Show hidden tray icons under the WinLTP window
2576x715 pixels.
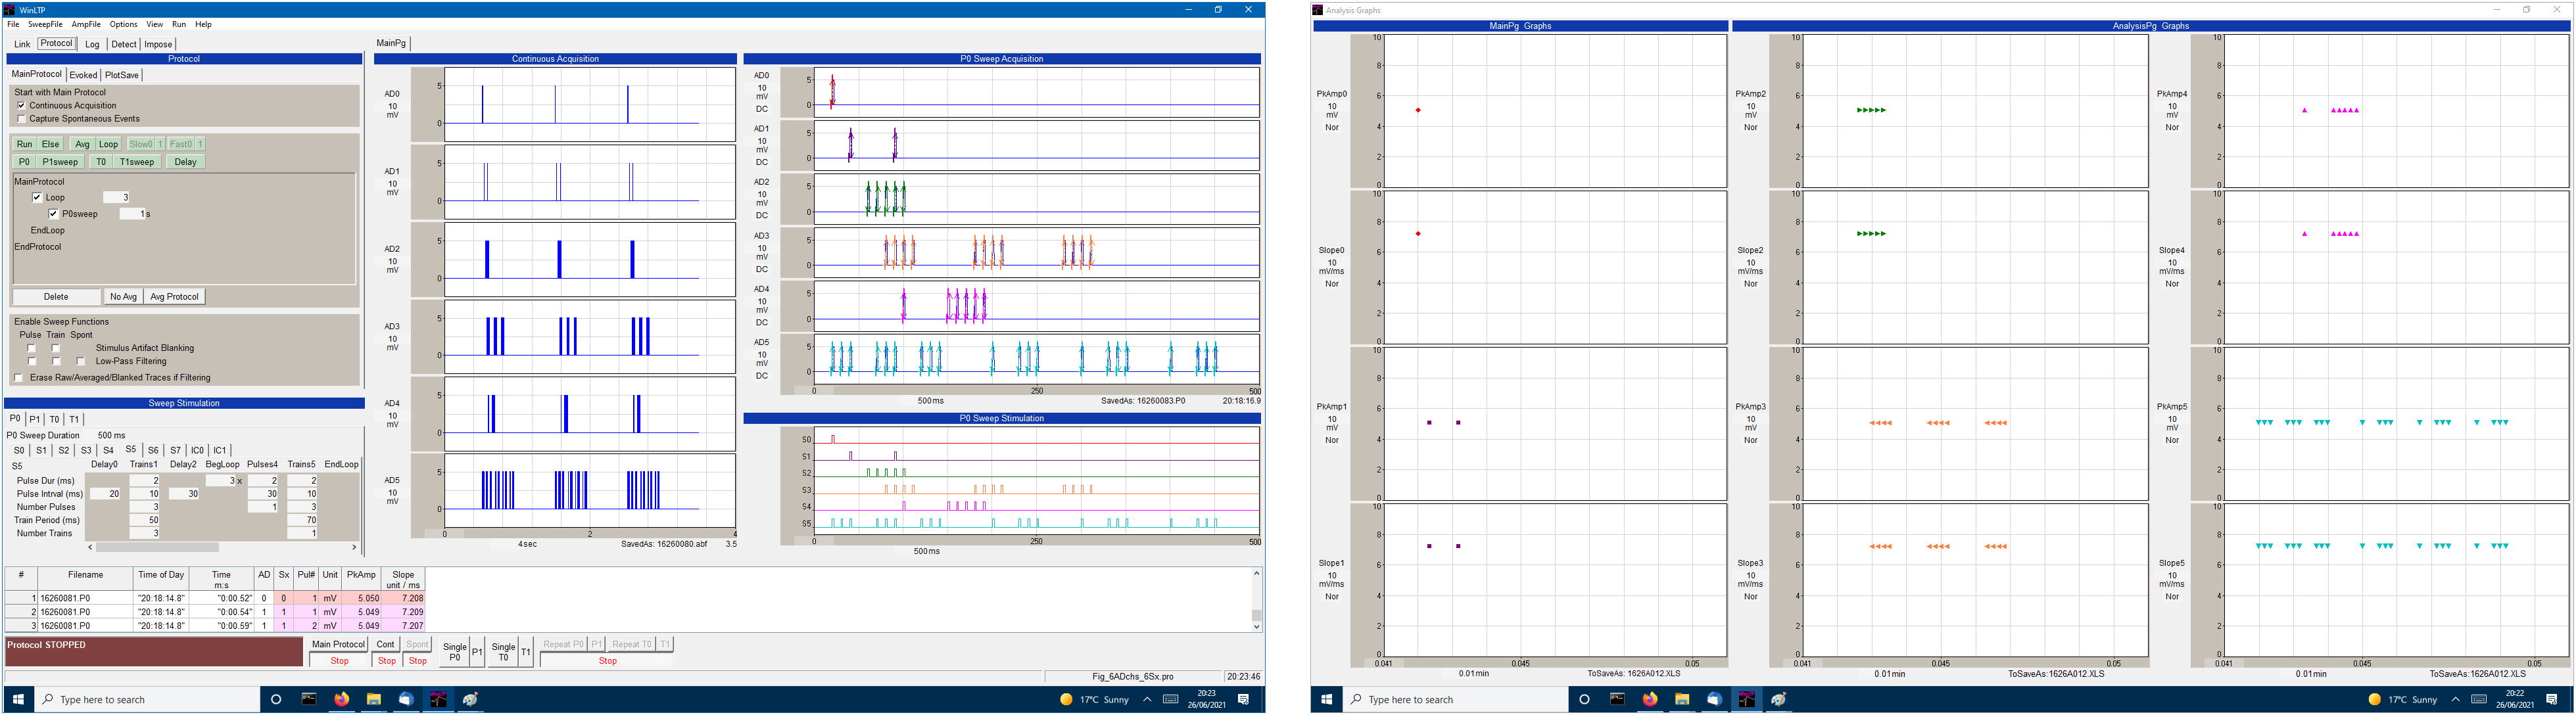tap(1147, 699)
